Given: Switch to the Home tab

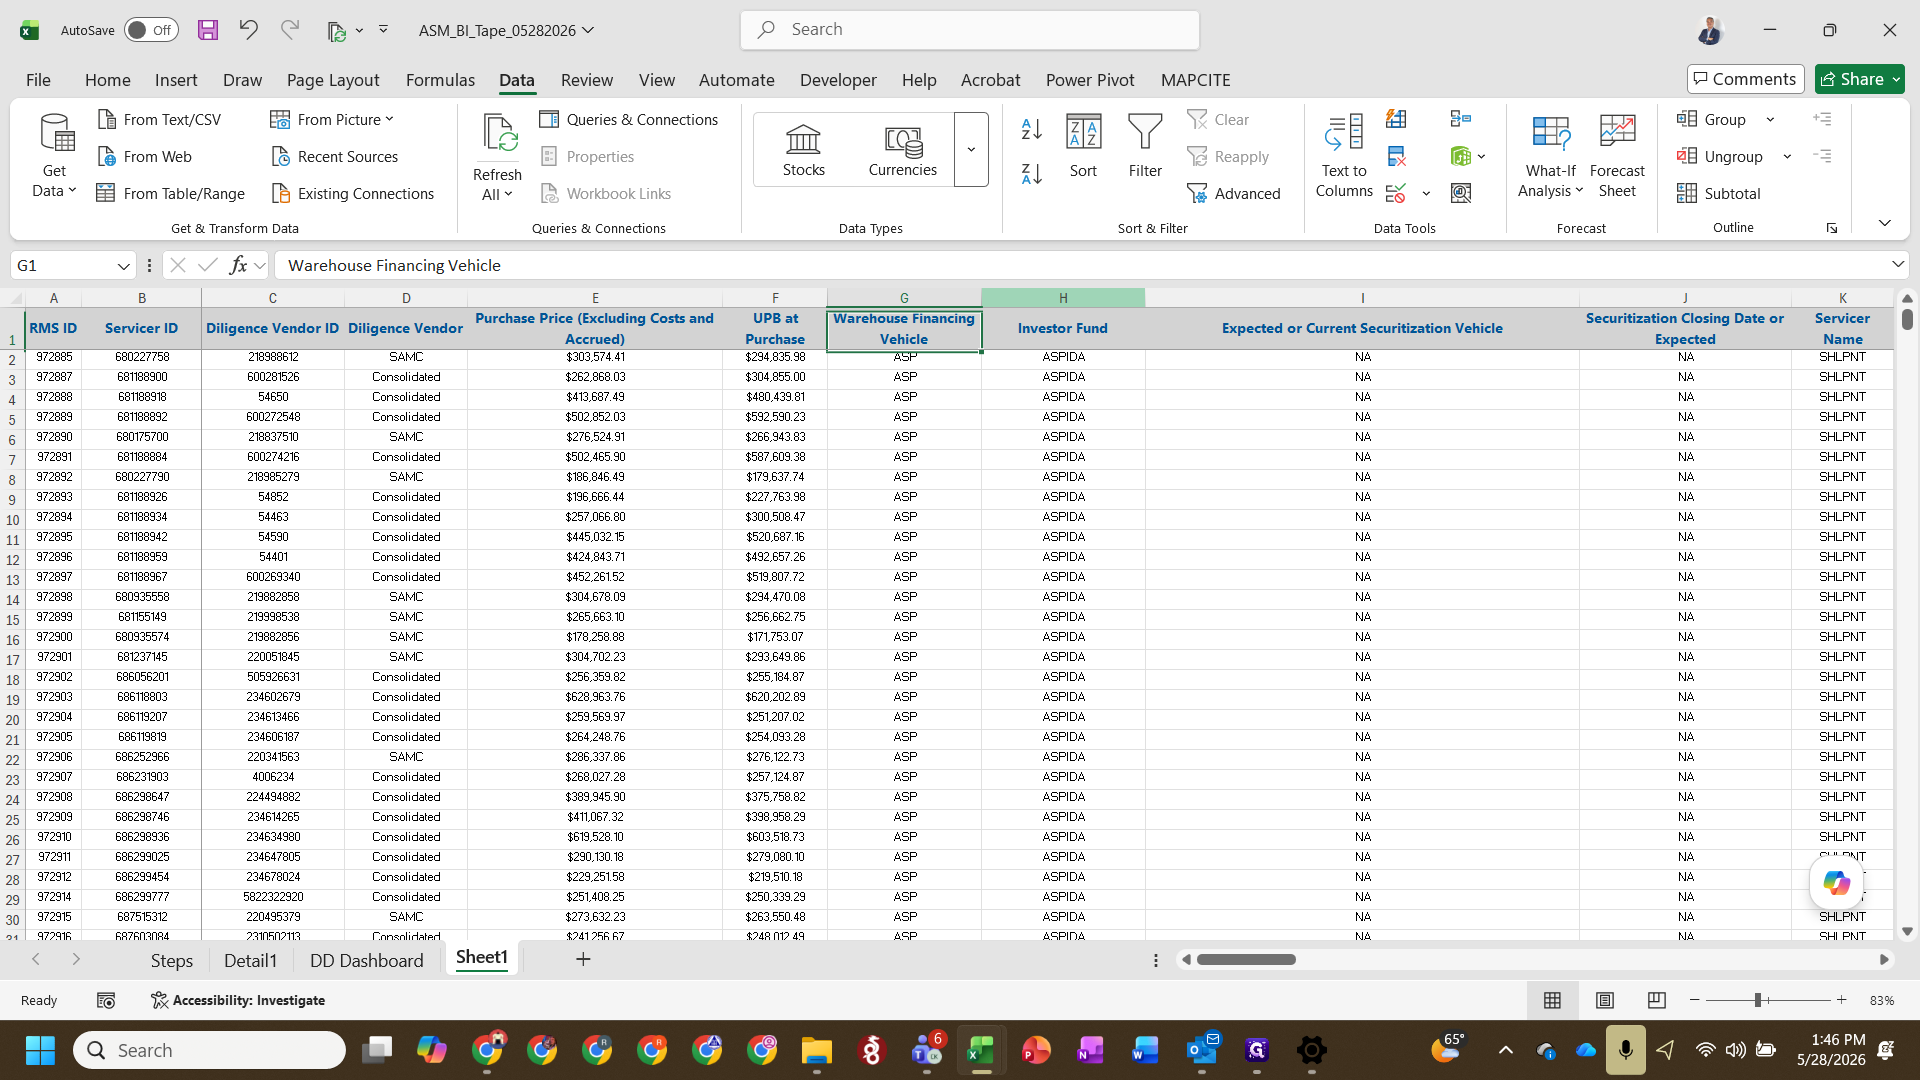Looking at the screenshot, I should [107, 79].
